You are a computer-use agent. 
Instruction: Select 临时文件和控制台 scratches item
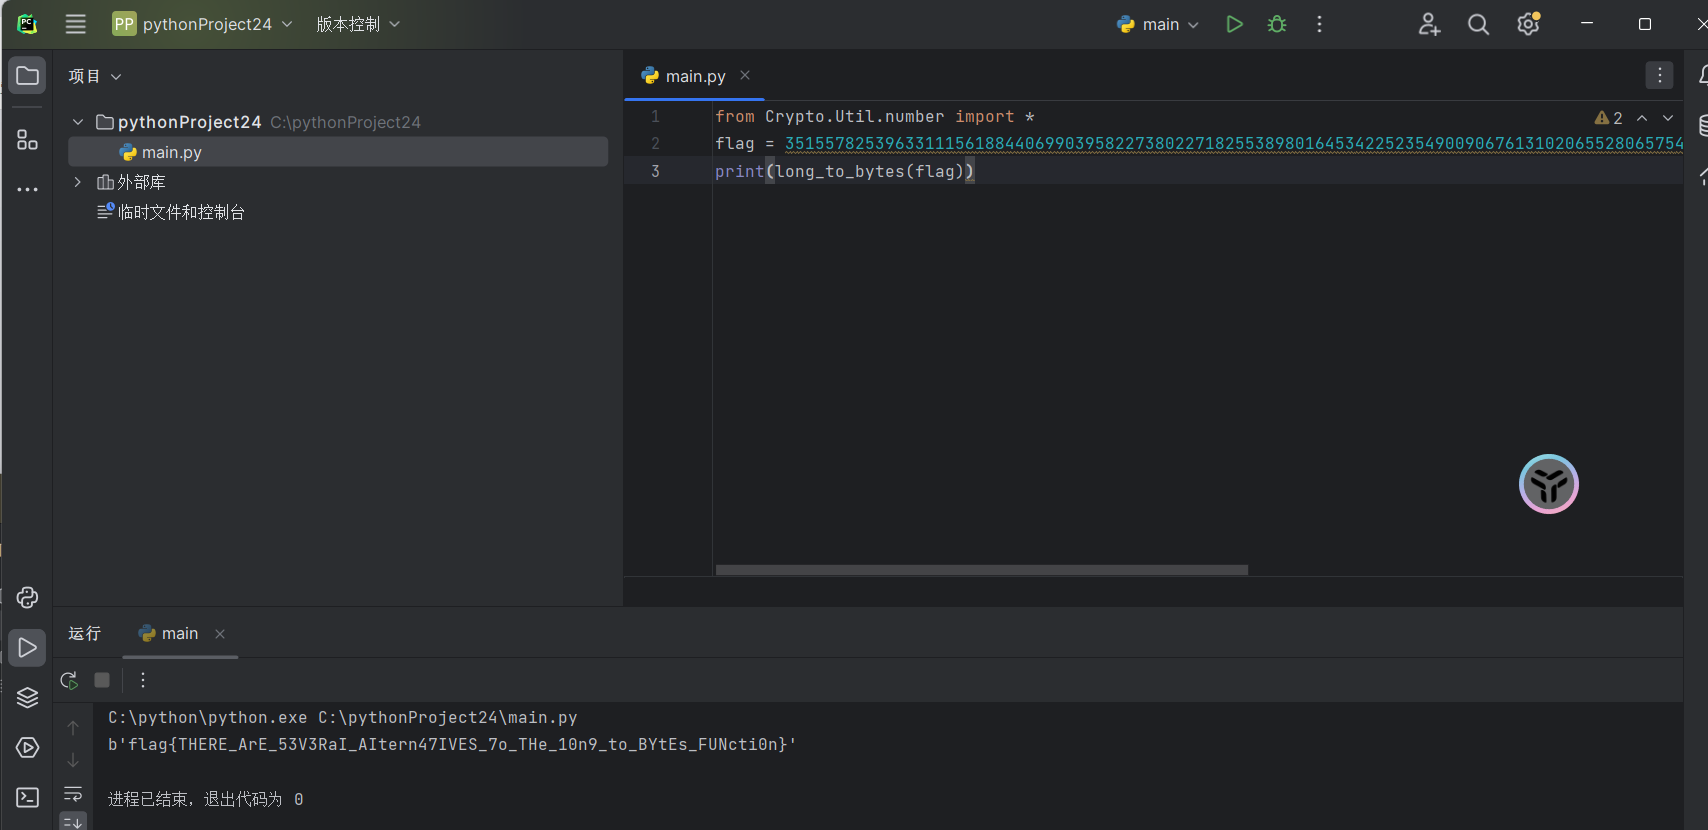(171, 212)
